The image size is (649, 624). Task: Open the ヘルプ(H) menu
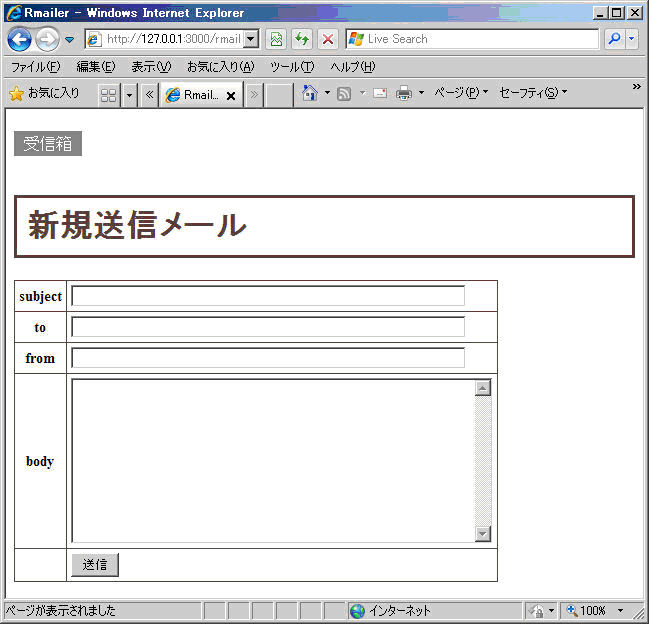pos(353,67)
